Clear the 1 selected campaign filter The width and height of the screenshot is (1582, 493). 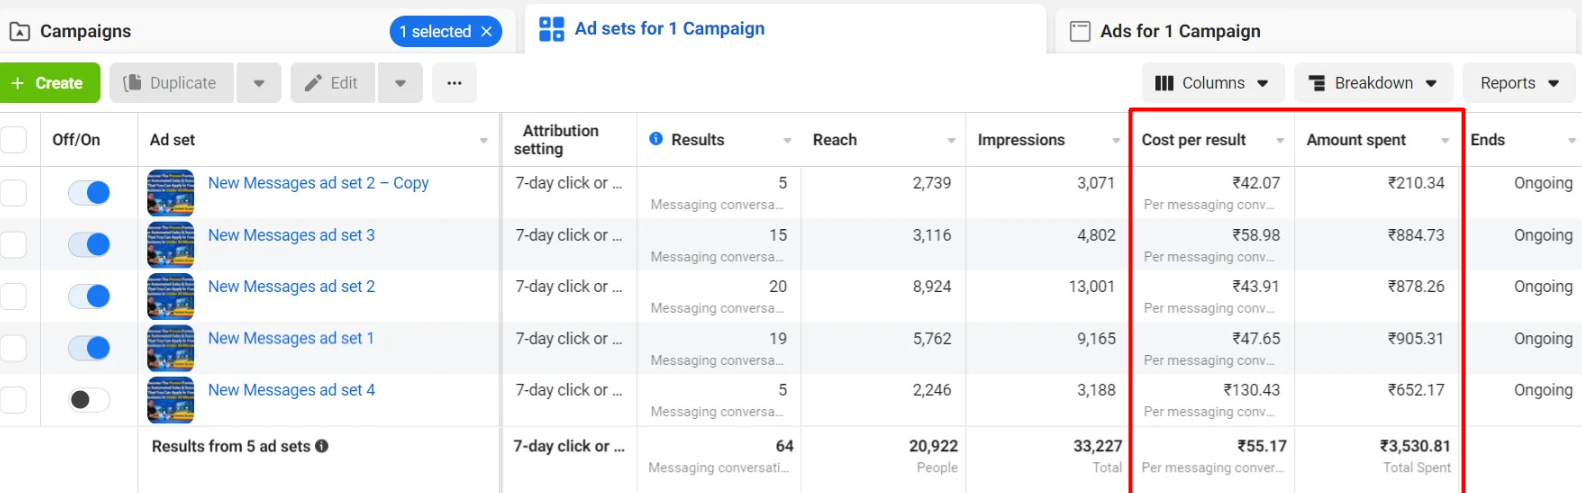pos(487,32)
